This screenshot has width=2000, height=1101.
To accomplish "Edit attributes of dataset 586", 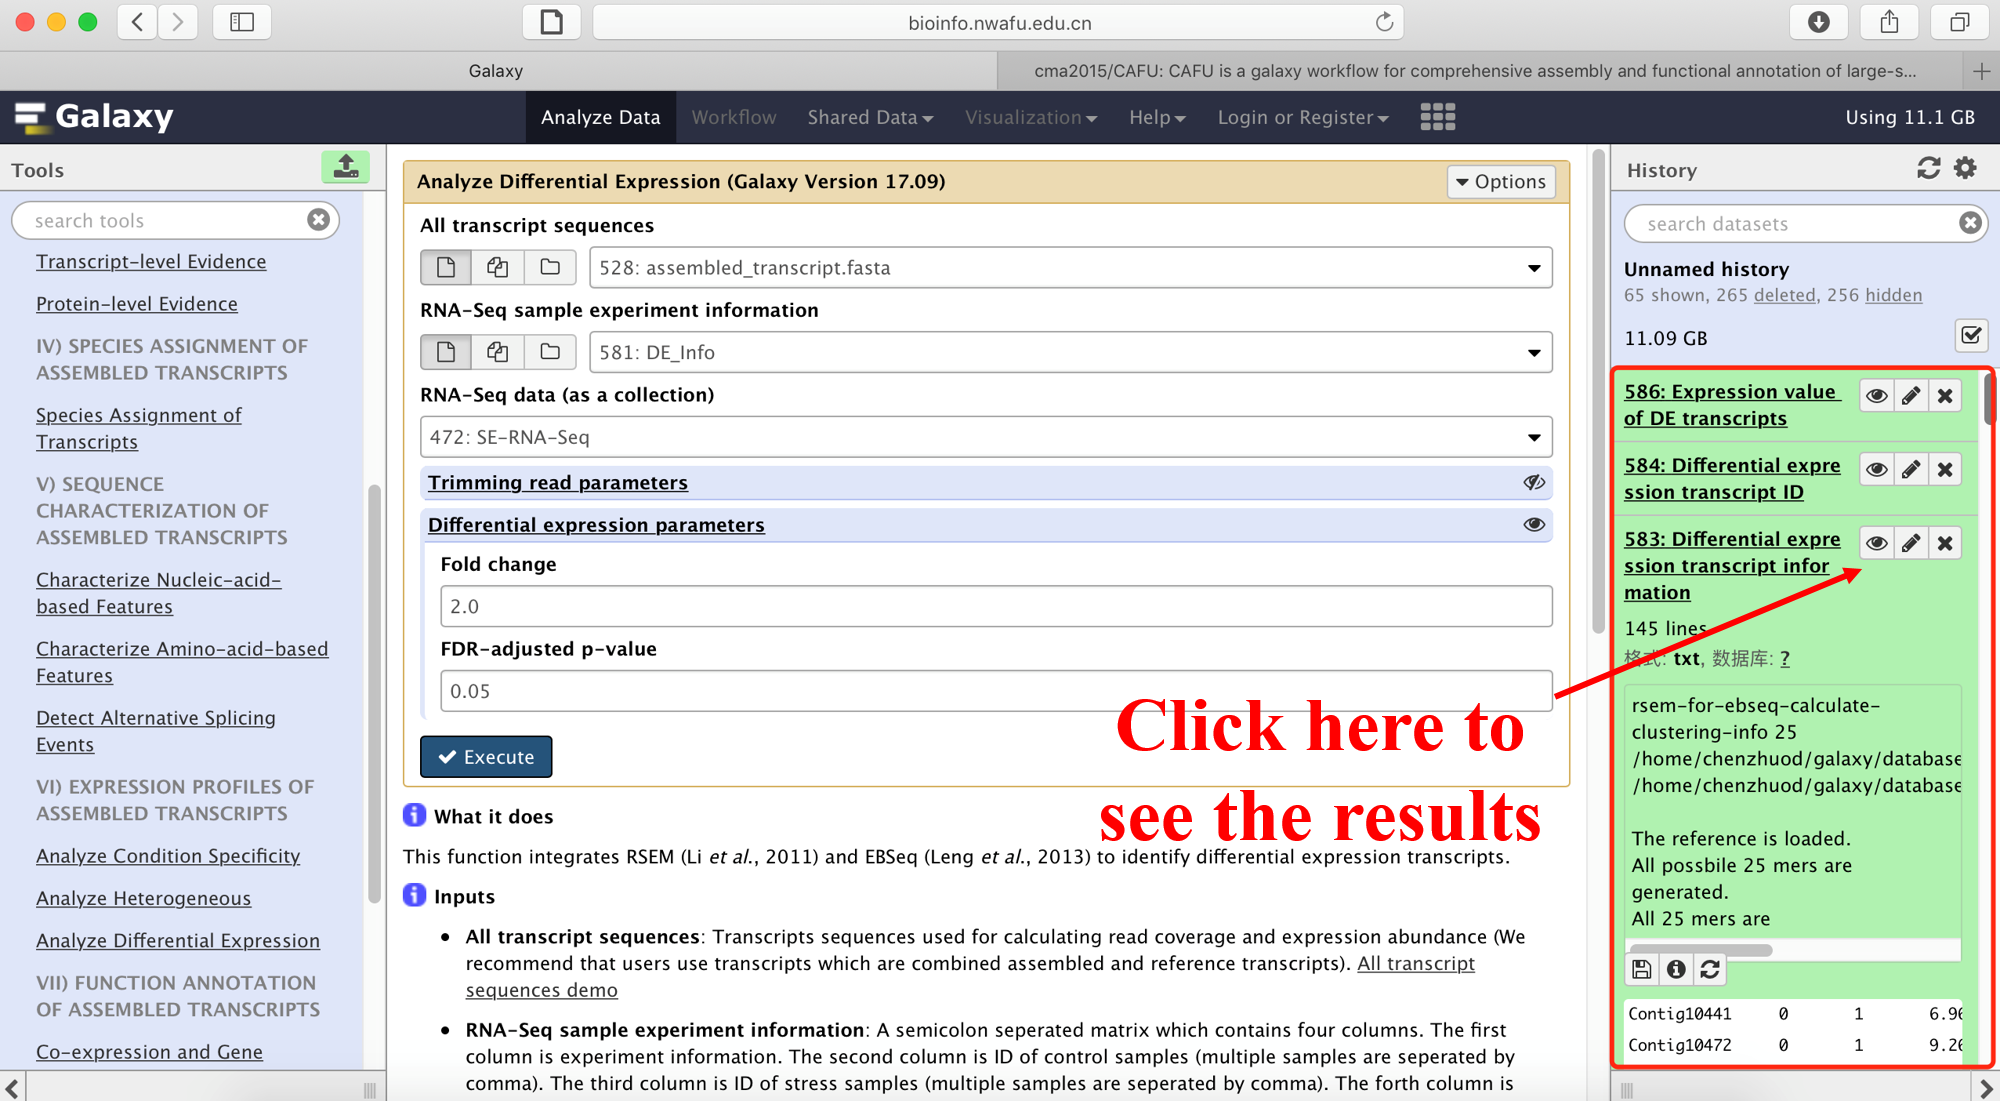I will pyautogui.click(x=1911, y=396).
